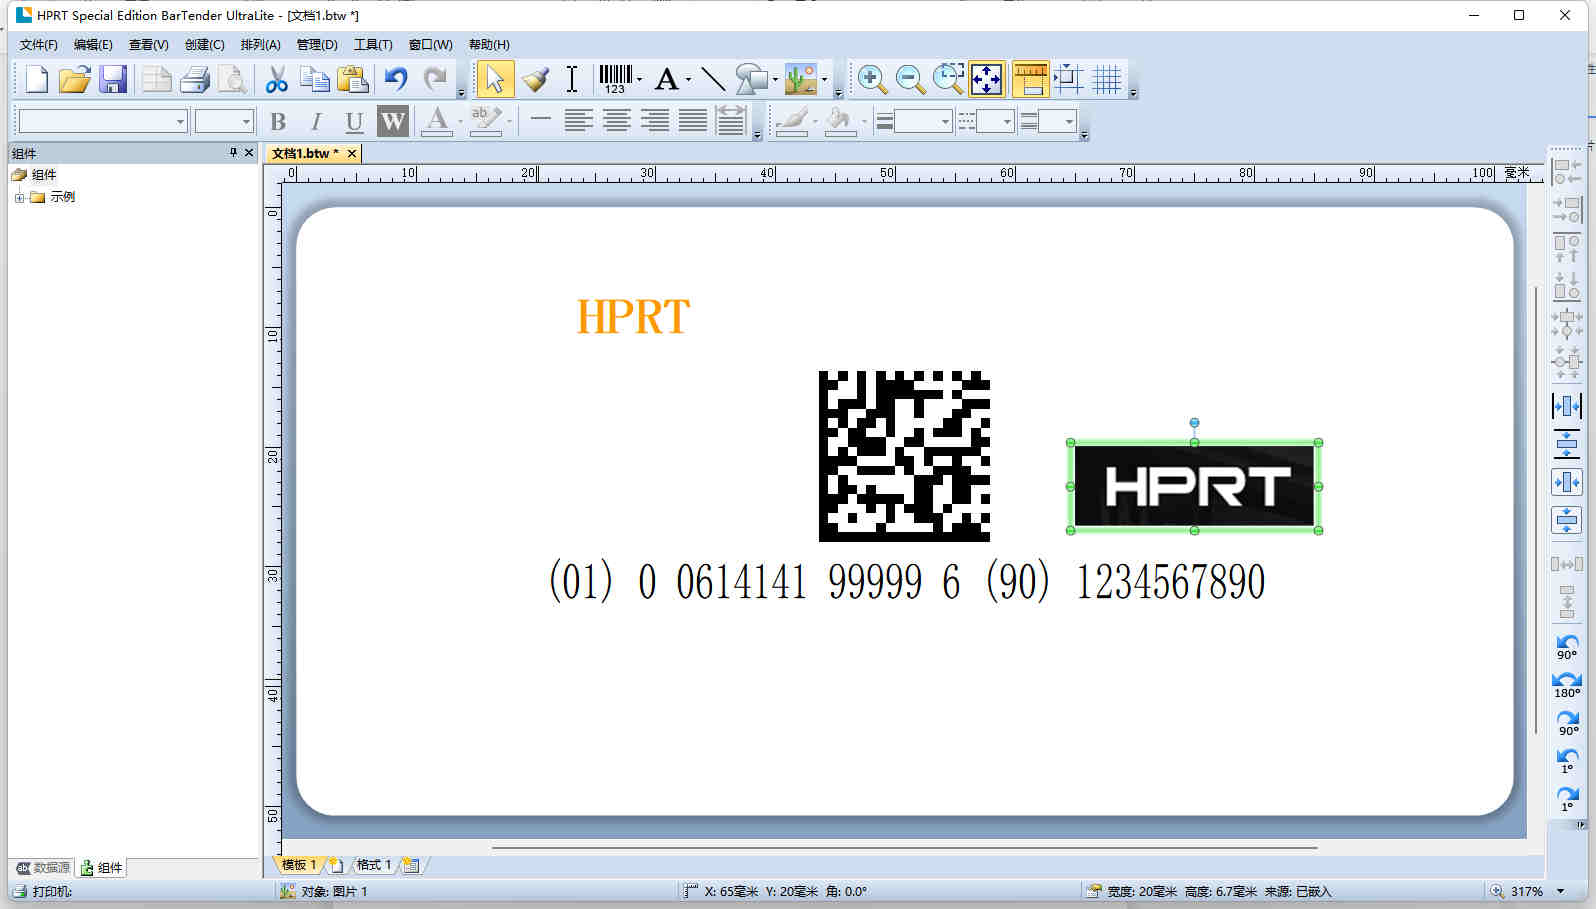
Task: Insert a shape using the shapes tool
Action: tap(751, 79)
